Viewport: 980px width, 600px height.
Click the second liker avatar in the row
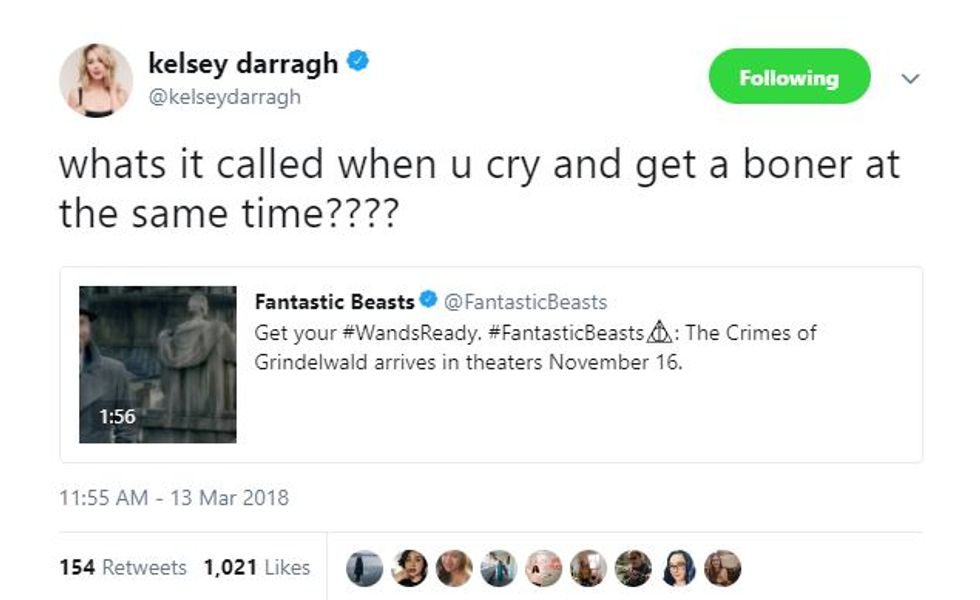coord(410,568)
